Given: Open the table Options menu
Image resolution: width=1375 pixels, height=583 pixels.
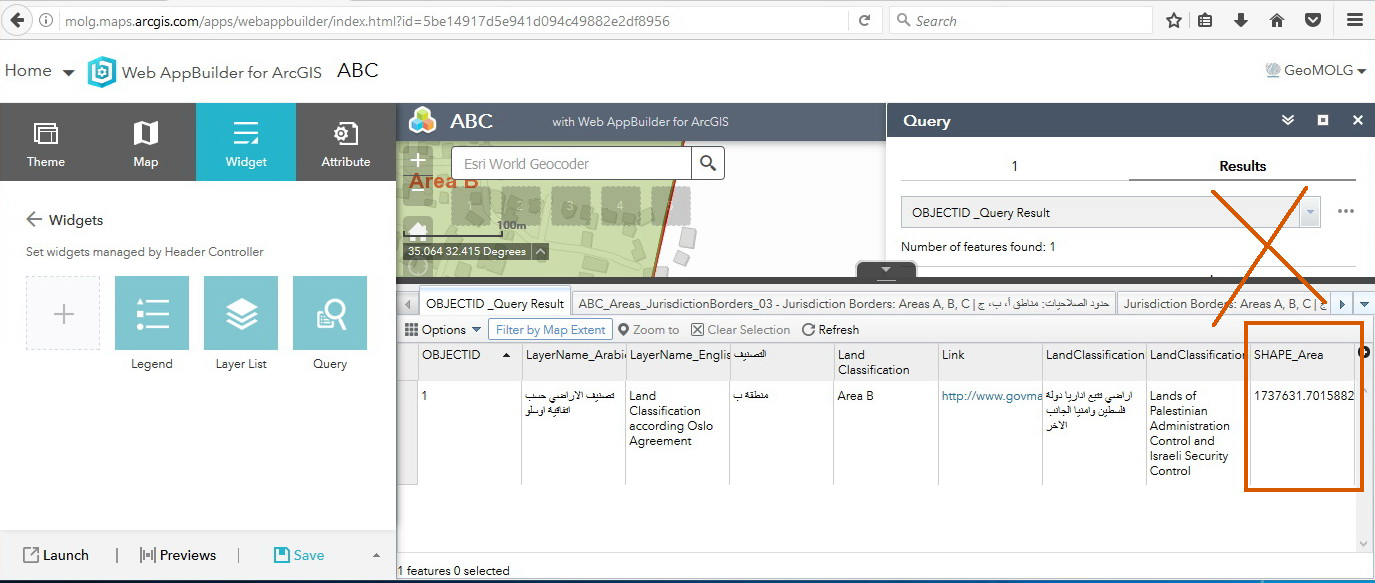Looking at the screenshot, I should pyautogui.click(x=443, y=329).
